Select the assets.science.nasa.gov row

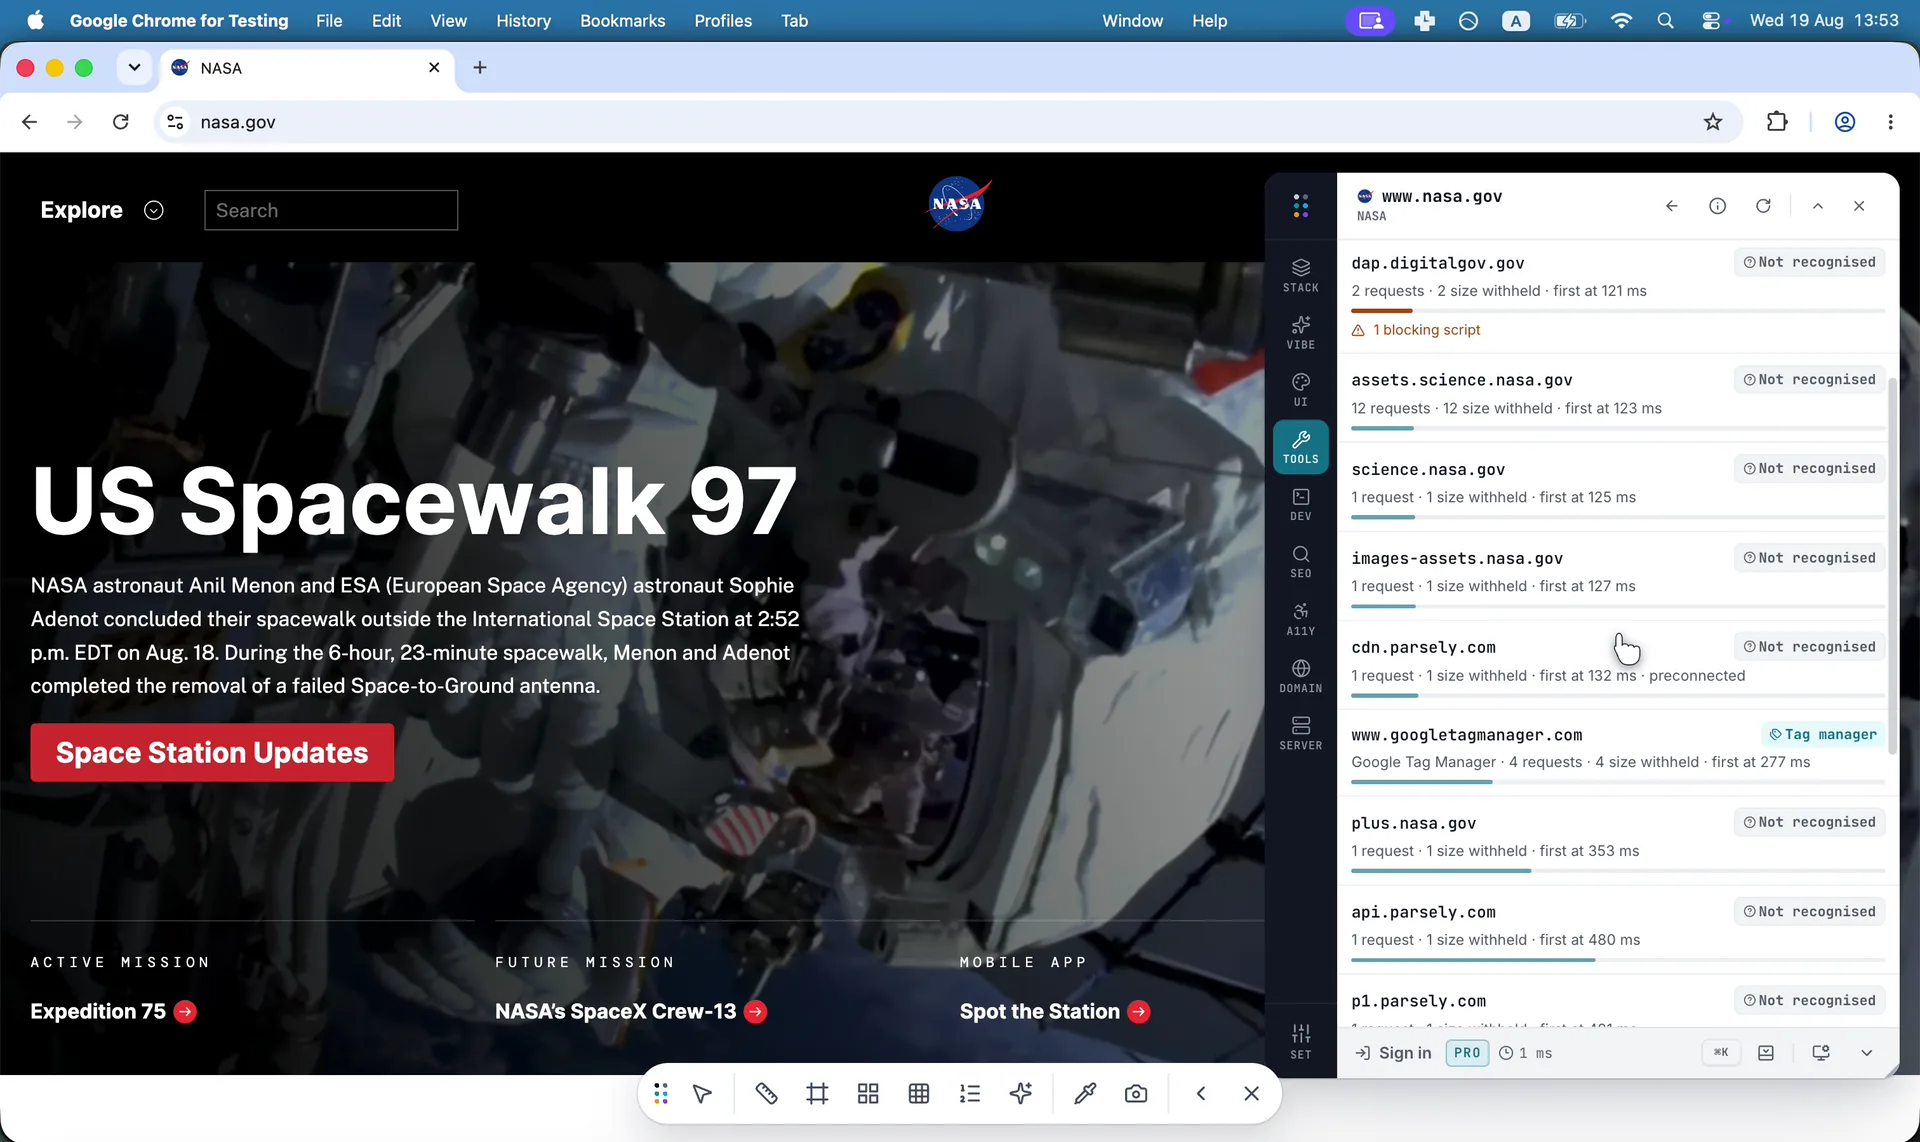(1617, 396)
